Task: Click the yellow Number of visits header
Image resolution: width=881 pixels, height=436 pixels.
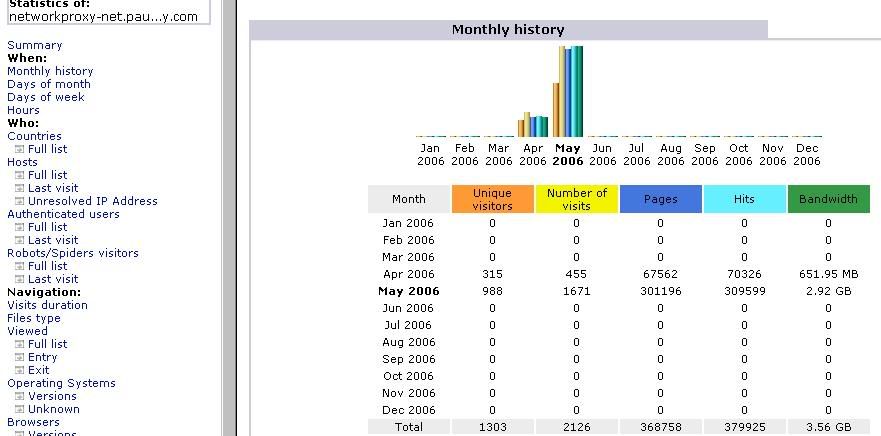Action: tap(576, 199)
